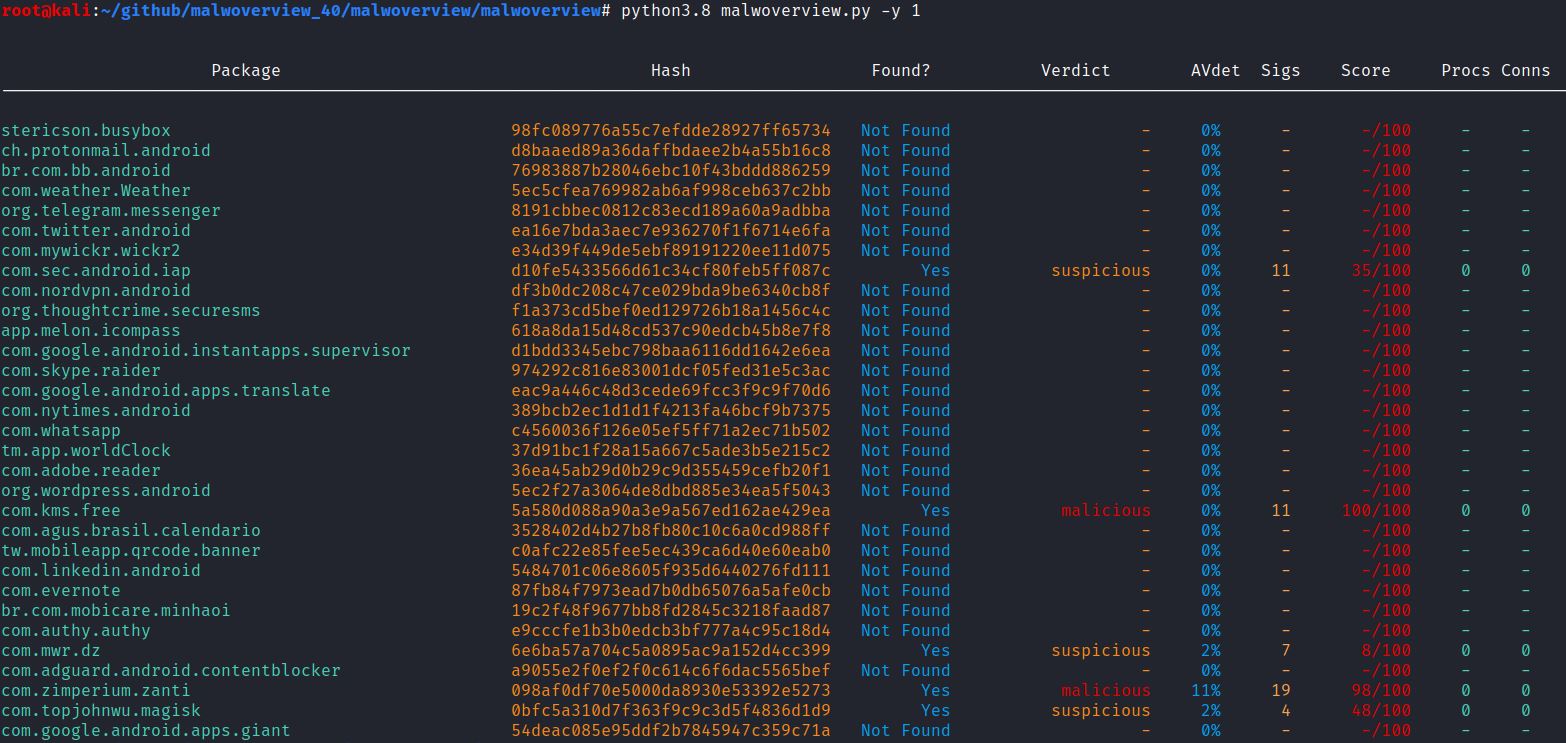The width and height of the screenshot is (1566, 743).
Task: Click Not Found status for com.whatsapp
Action: 906,430
